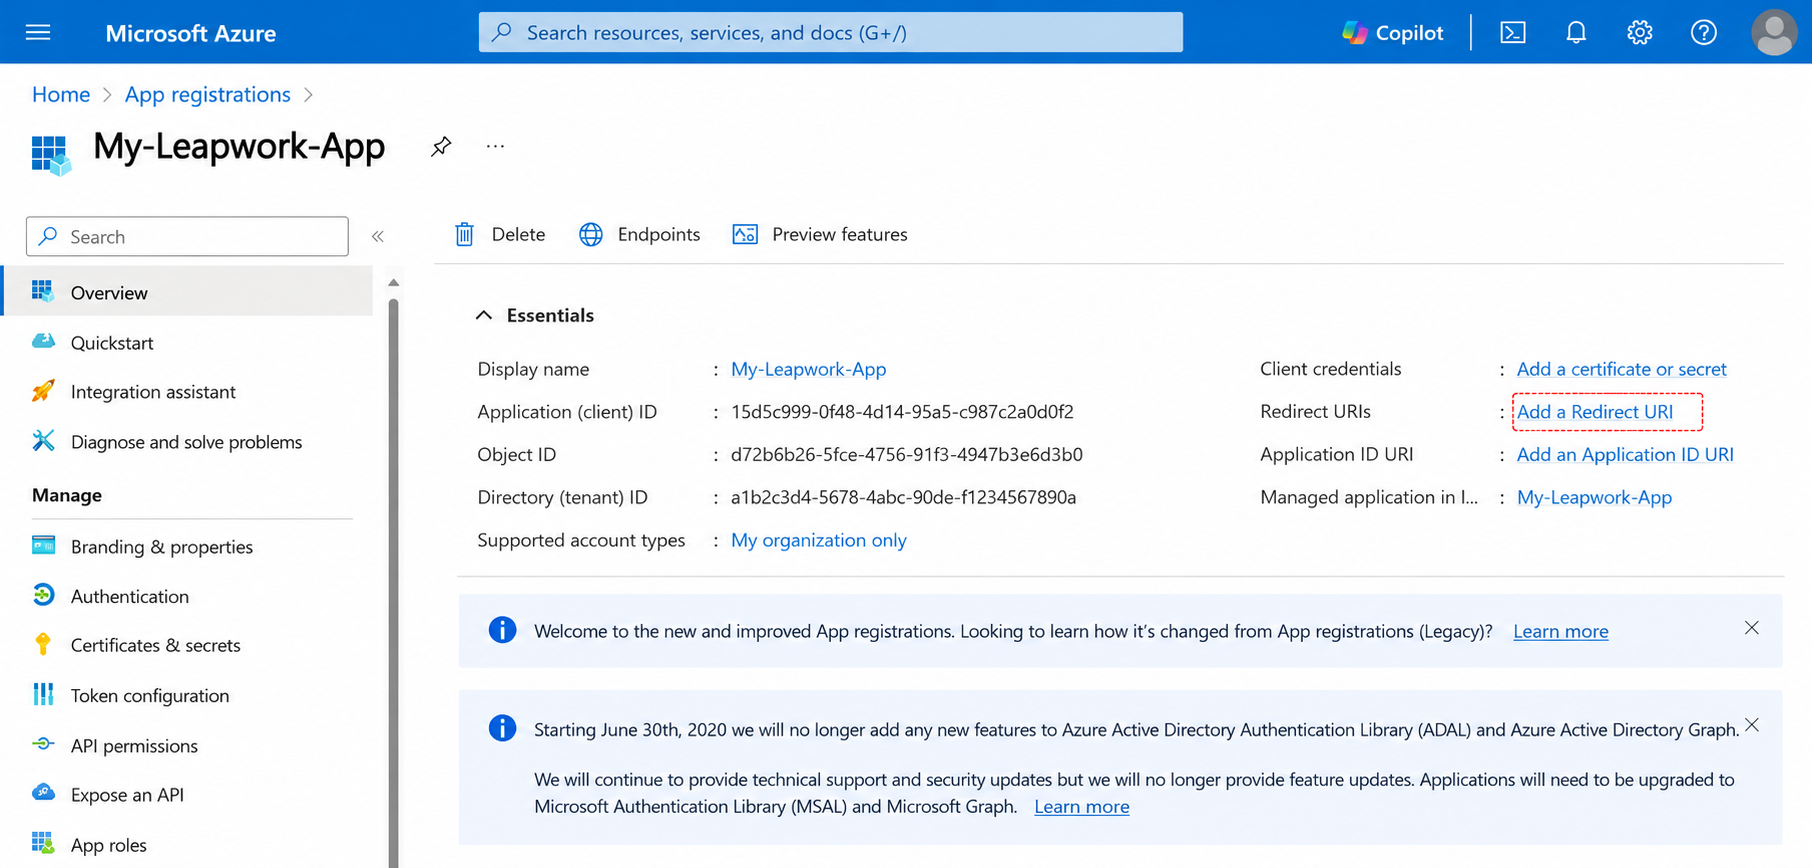Click the Diagnose and solve problems icon
The width and height of the screenshot is (1812, 868).
pyautogui.click(x=43, y=441)
